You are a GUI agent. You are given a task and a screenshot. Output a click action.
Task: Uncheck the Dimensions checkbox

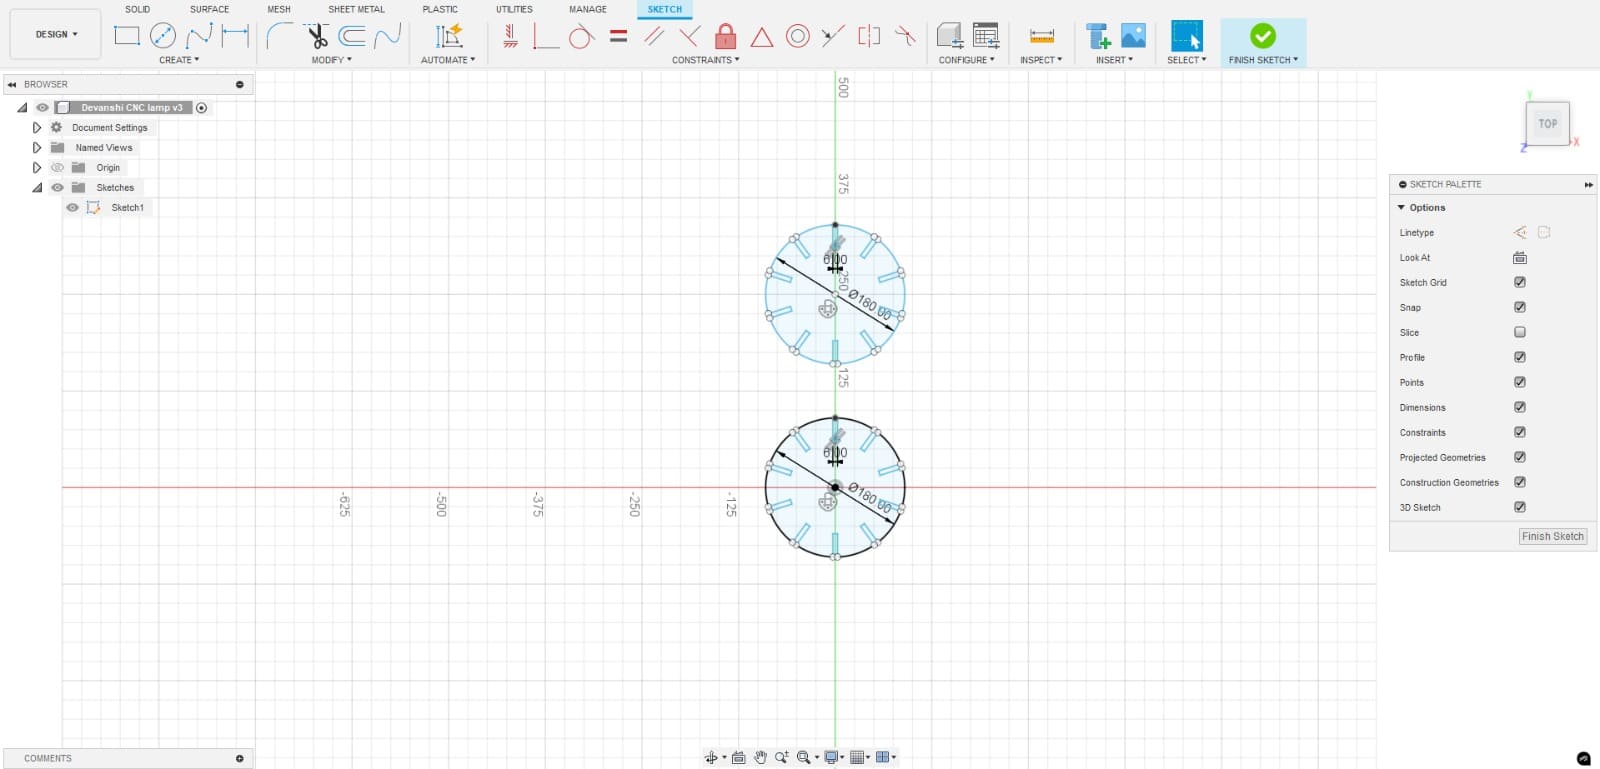tap(1520, 408)
